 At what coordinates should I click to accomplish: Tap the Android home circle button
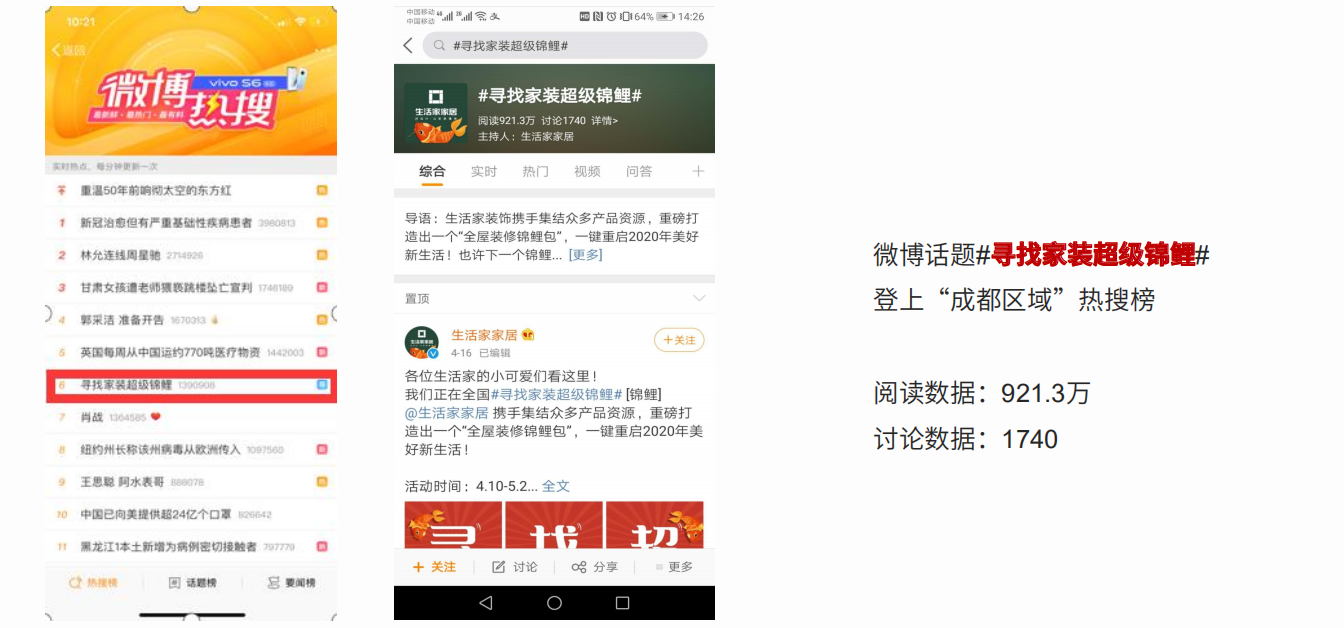click(x=554, y=603)
